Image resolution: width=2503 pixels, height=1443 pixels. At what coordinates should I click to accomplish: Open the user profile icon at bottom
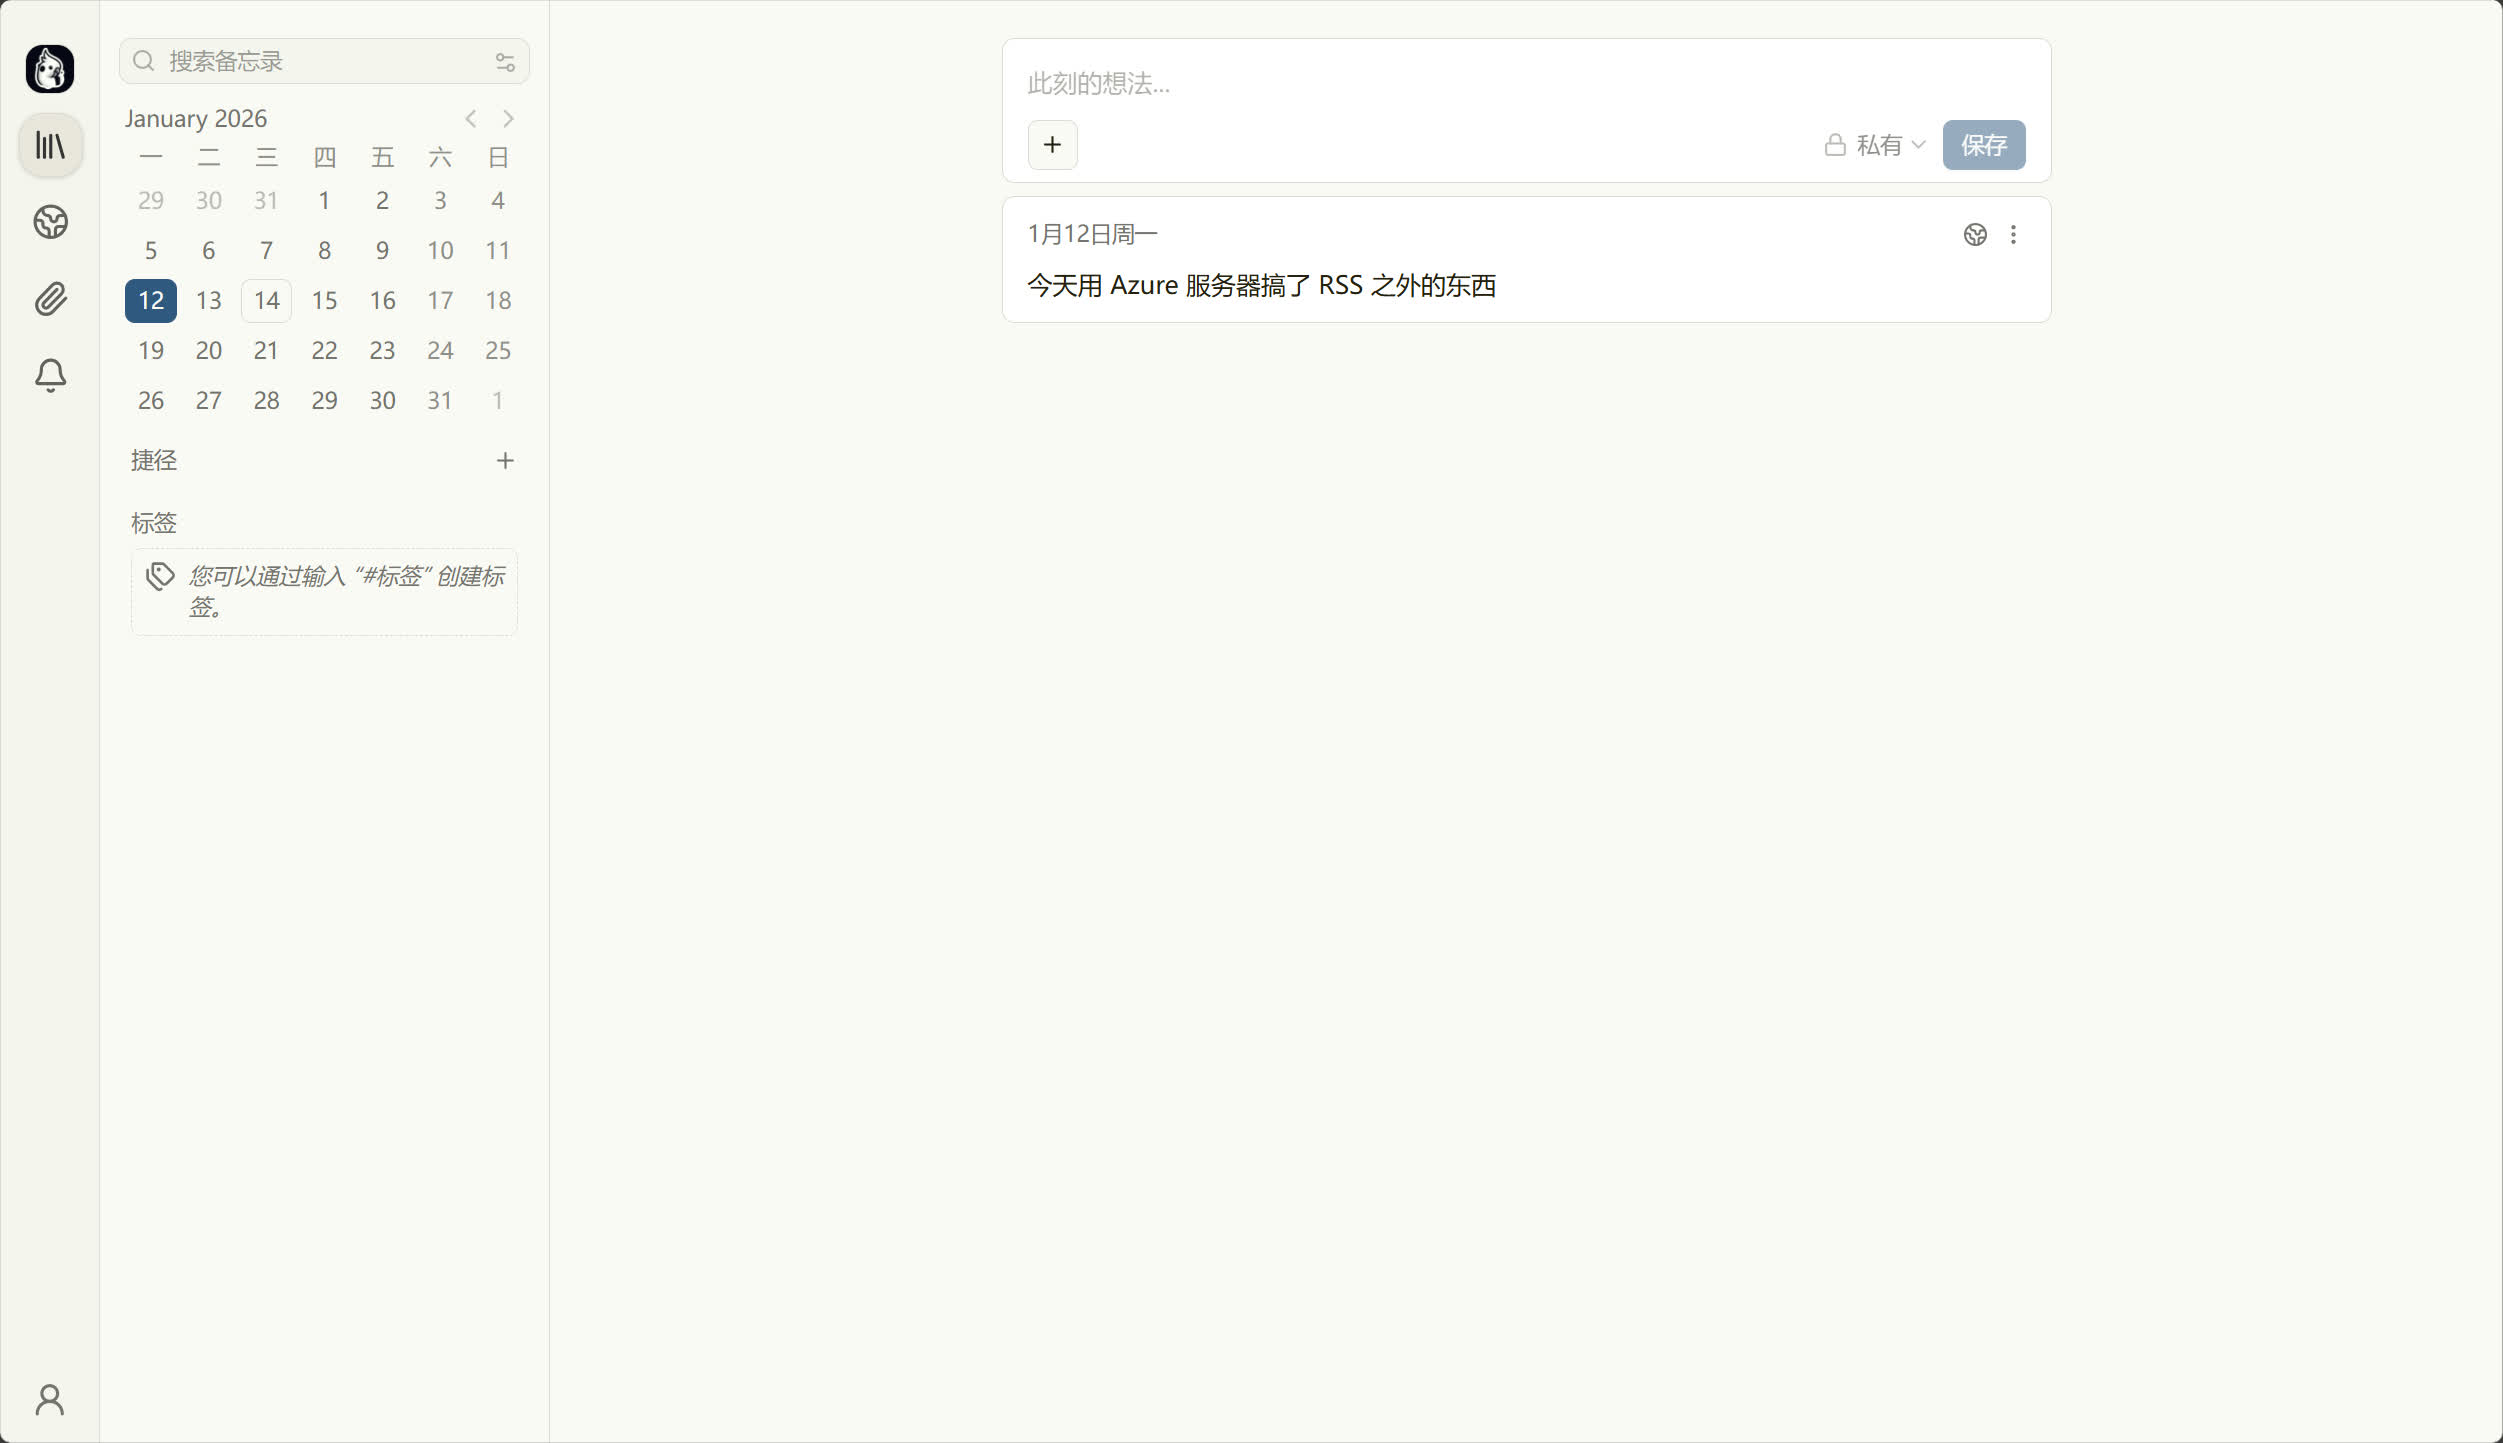click(x=50, y=1399)
